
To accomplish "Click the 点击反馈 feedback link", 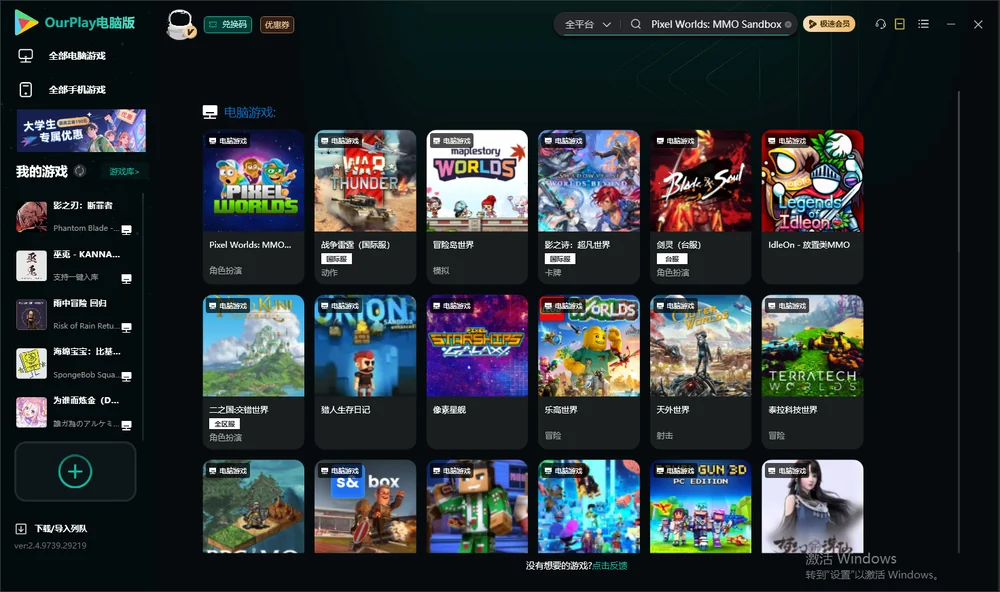I will click(x=610, y=566).
